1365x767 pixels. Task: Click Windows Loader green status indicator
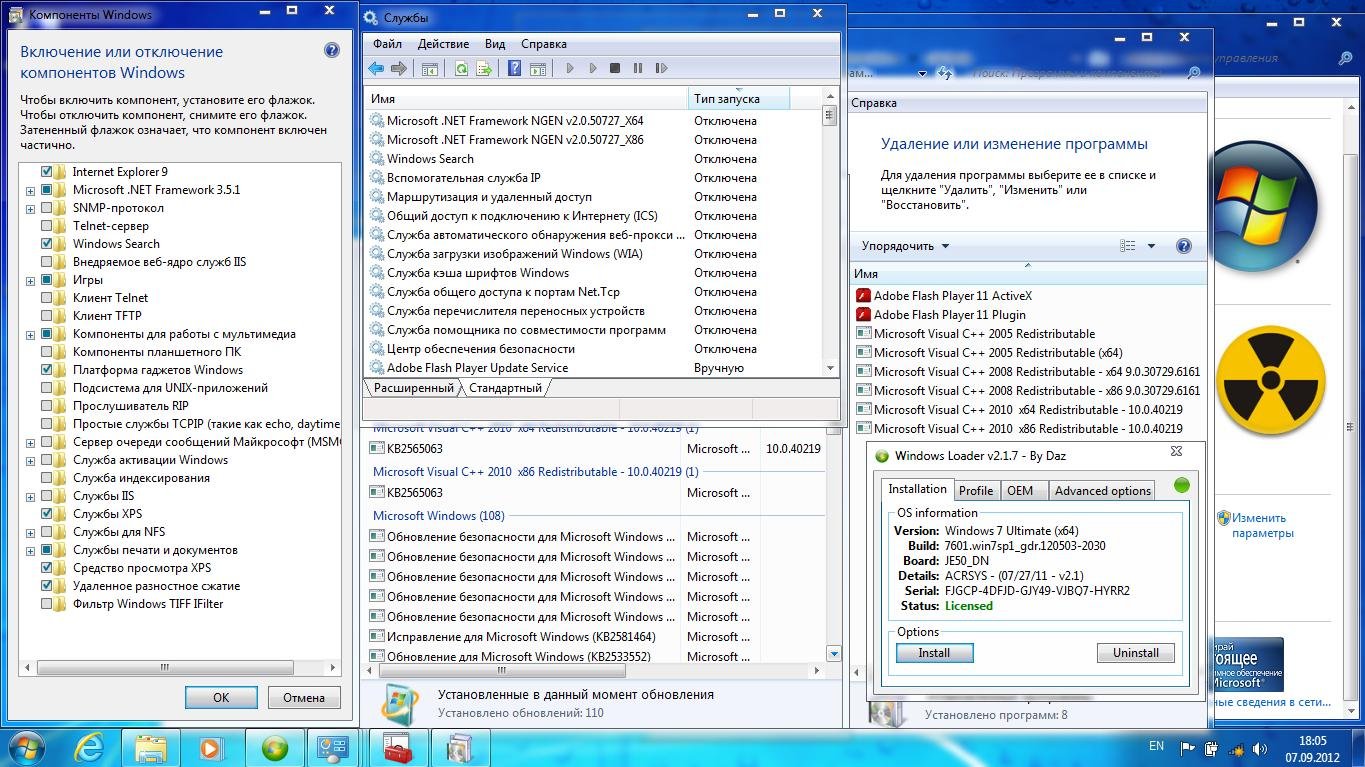coord(1182,486)
